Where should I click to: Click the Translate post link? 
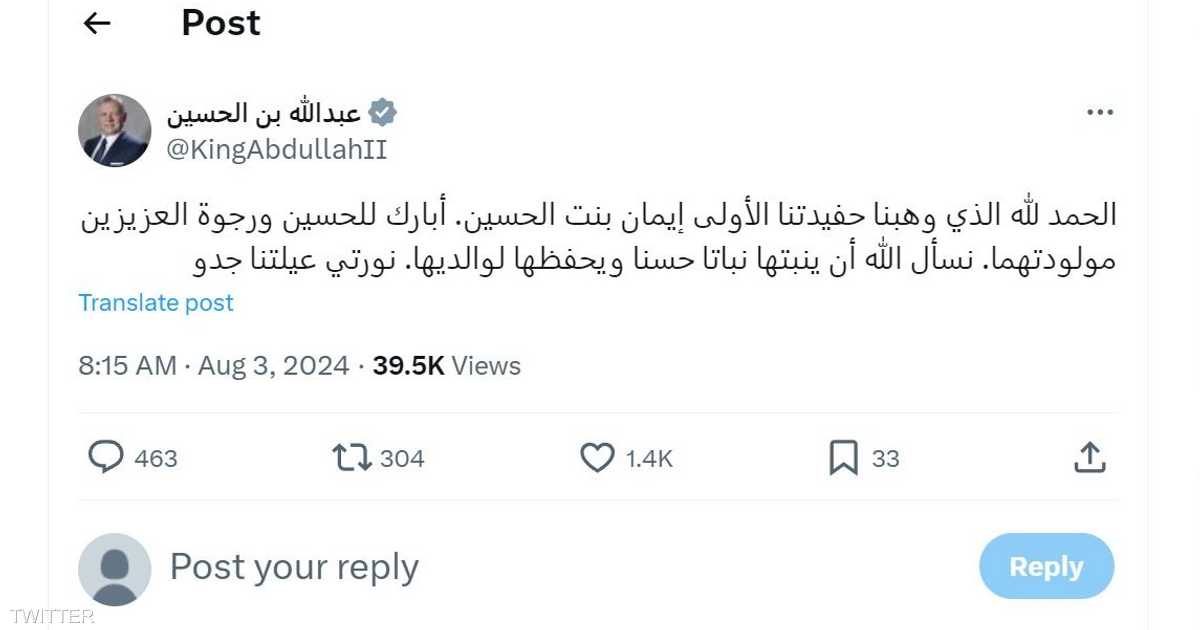[x=156, y=303]
